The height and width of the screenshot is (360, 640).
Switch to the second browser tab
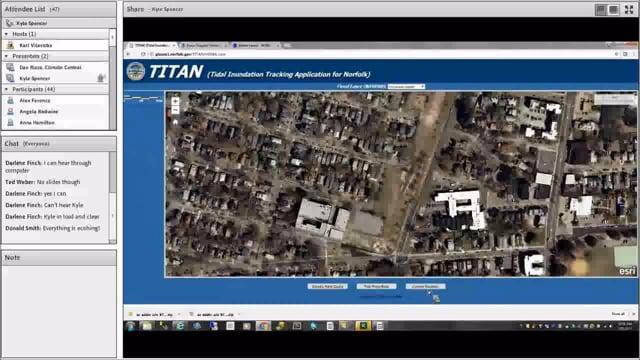point(203,45)
